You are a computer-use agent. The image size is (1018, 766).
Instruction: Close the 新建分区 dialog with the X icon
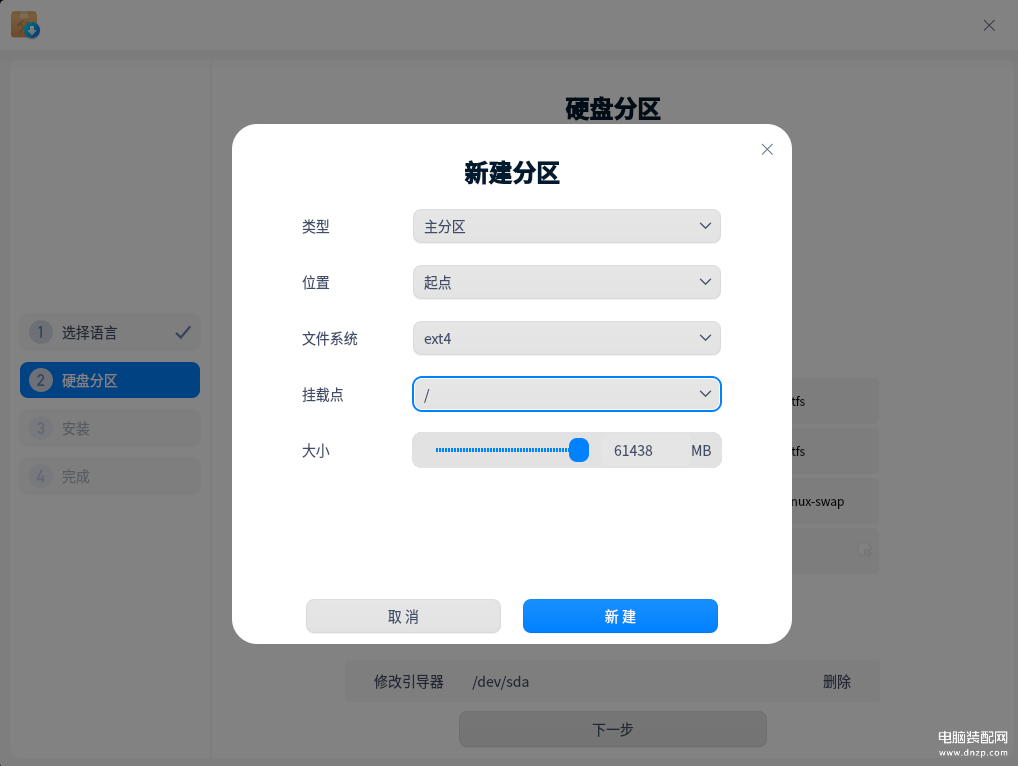pos(767,149)
